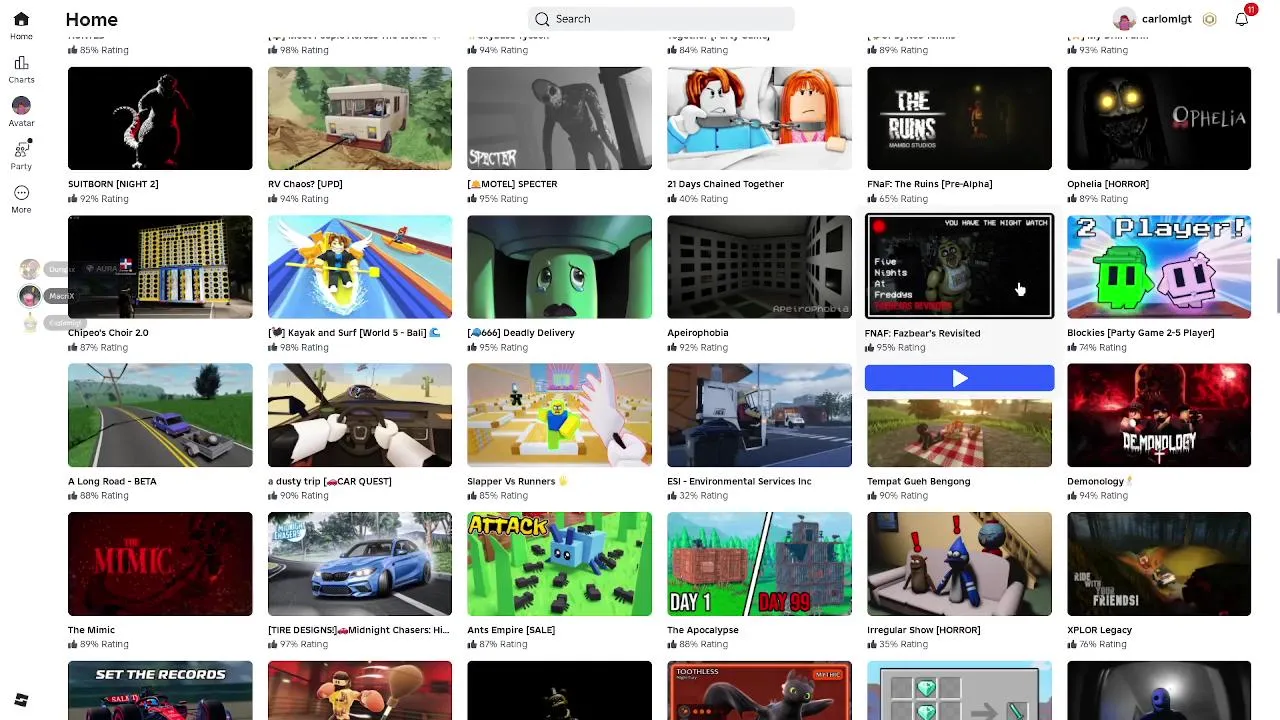Open the Home sidebar icon
This screenshot has height=720, width=1280.
[x=21, y=20]
